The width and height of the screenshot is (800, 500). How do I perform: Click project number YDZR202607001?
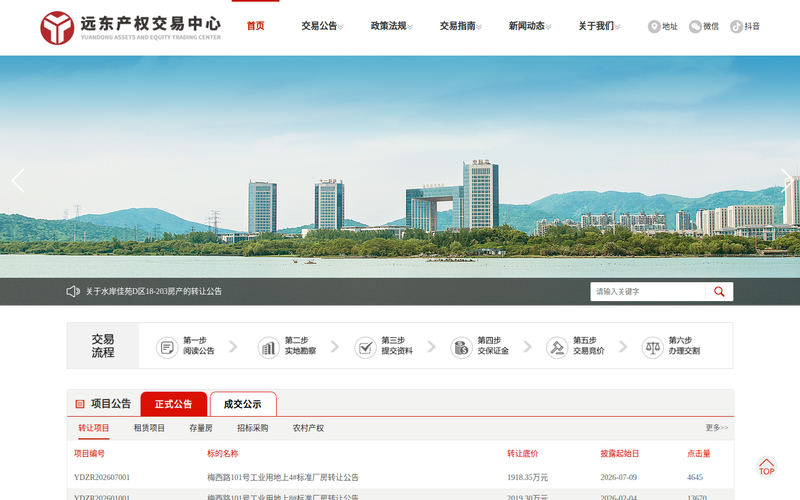click(102, 478)
